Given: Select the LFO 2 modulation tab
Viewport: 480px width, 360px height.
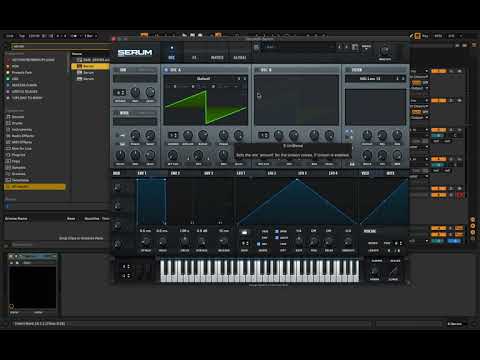Looking at the screenshot, I should 272,173.
